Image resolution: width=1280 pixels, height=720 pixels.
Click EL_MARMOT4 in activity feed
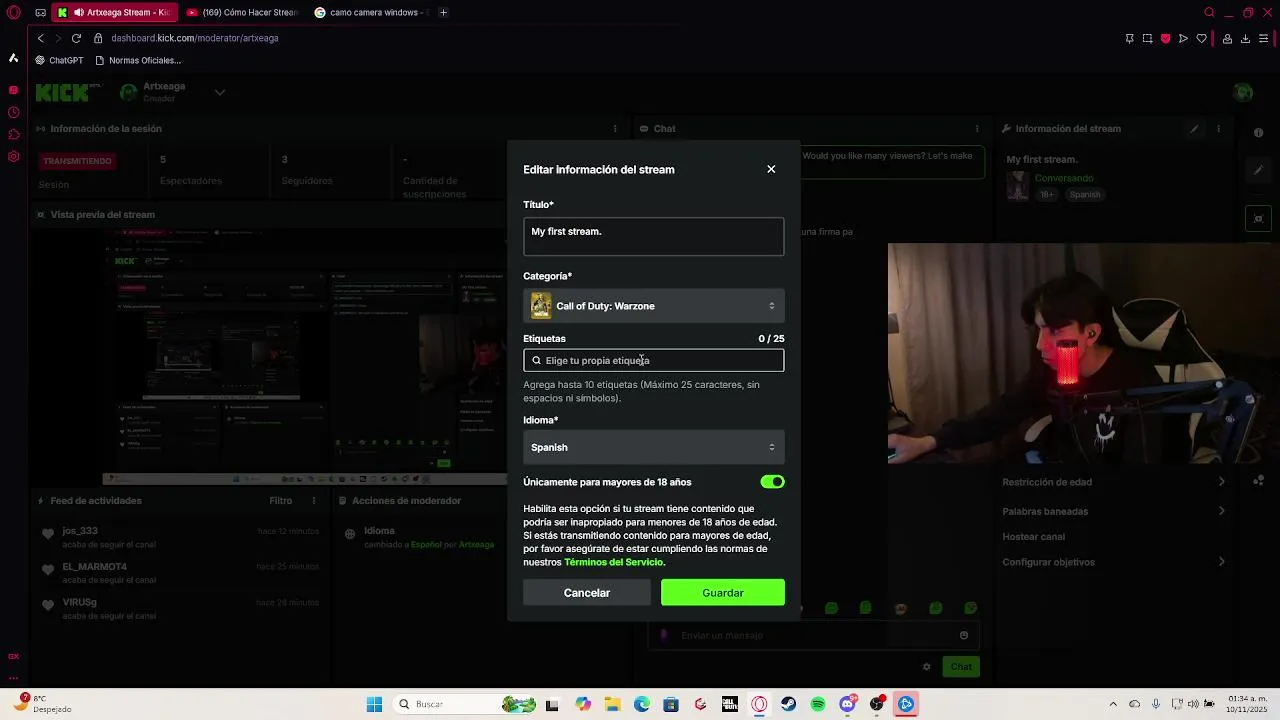[94, 567]
